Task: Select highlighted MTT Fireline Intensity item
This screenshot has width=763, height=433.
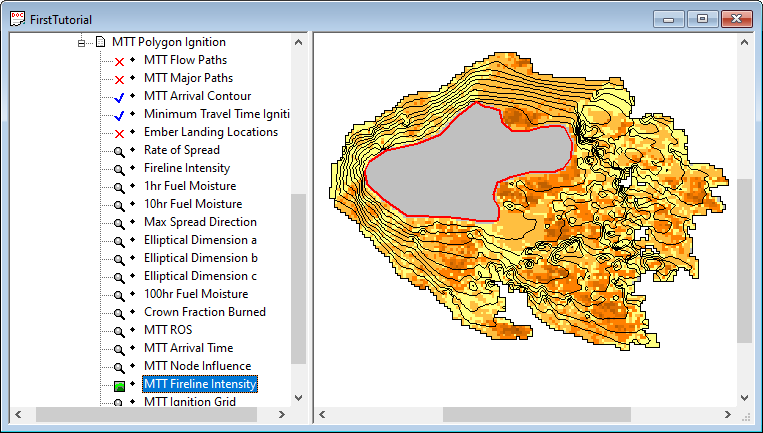Action: click(200, 384)
